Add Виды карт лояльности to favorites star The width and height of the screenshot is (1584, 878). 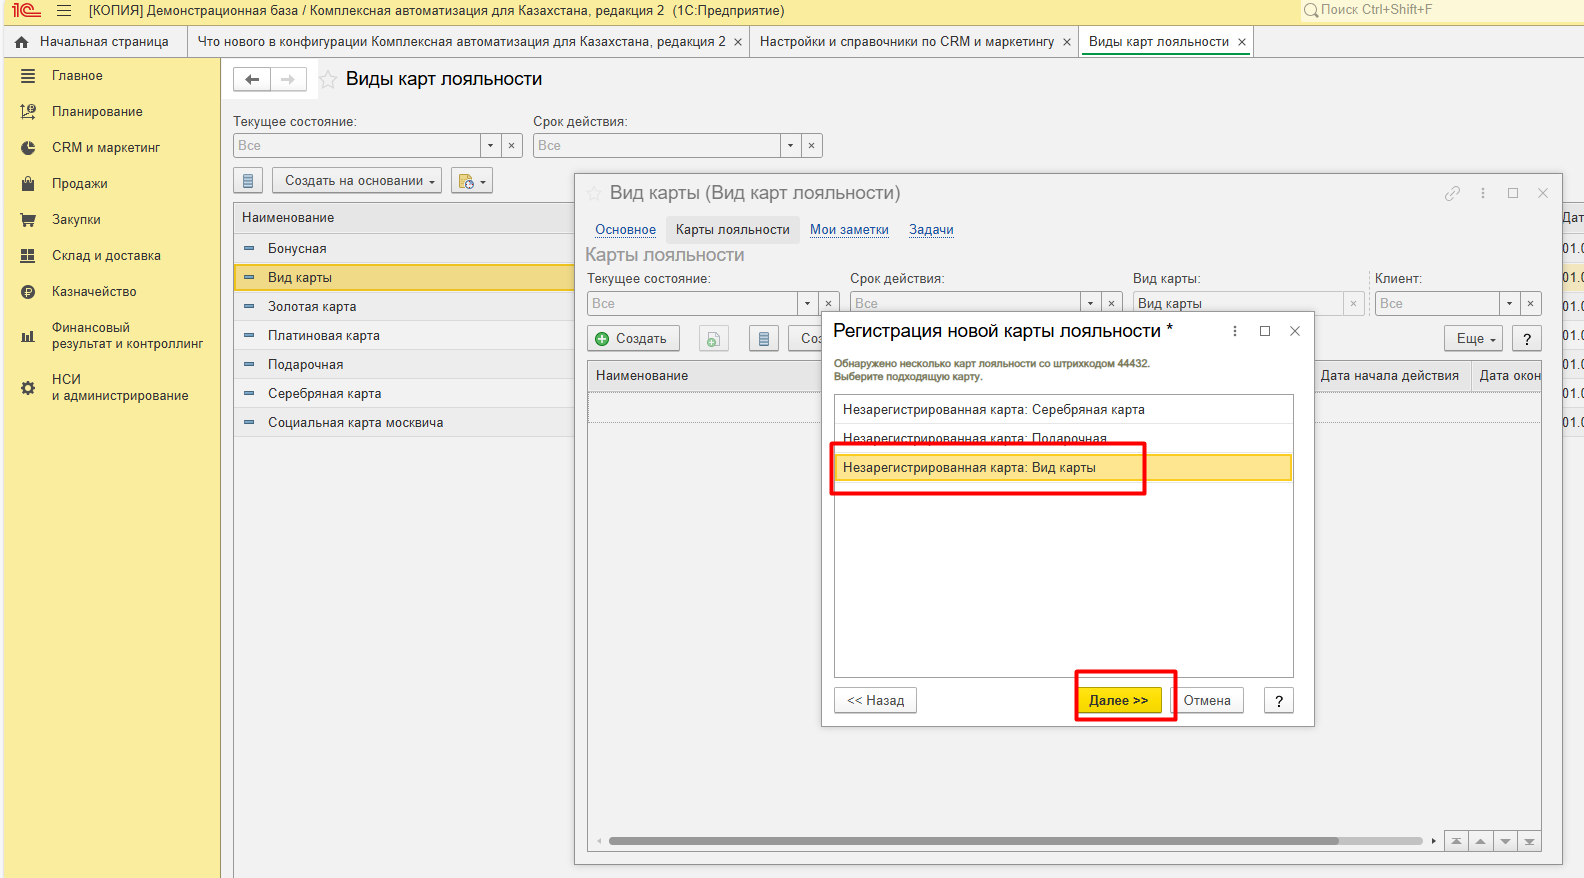[328, 80]
